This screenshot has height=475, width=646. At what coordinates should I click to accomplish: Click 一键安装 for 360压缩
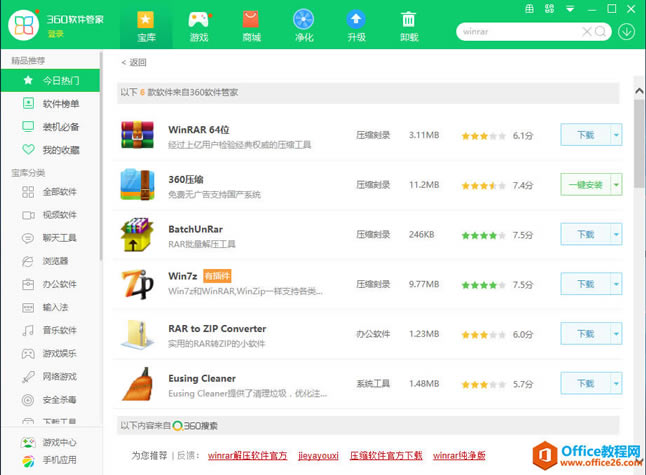click(585, 185)
